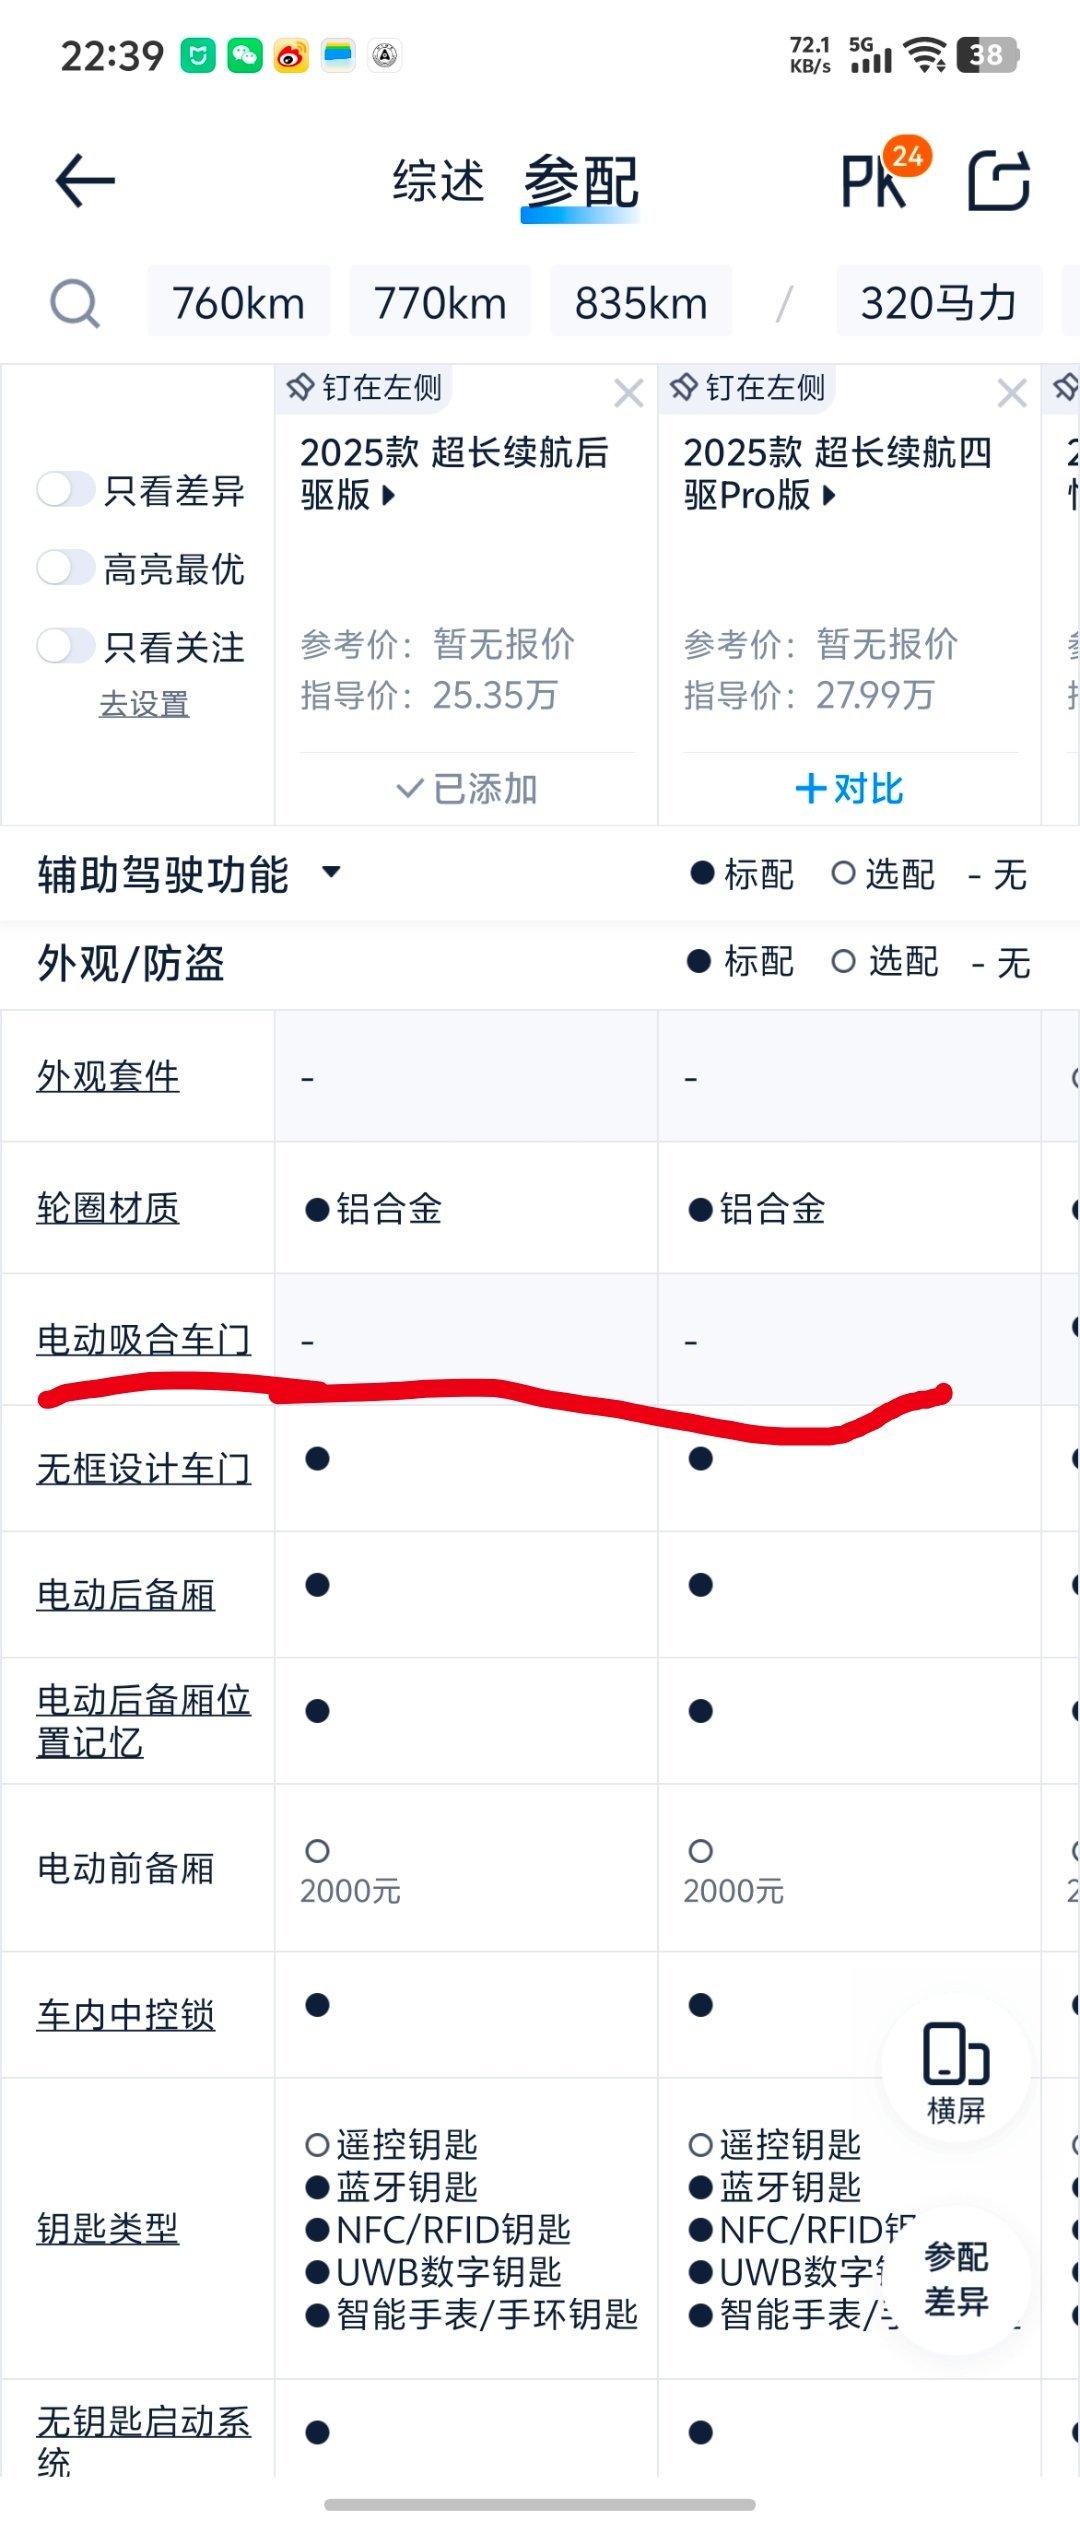Toggle 只看差异 switch
Viewport: 1080px width, 2532px height.
click(x=66, y=490)
